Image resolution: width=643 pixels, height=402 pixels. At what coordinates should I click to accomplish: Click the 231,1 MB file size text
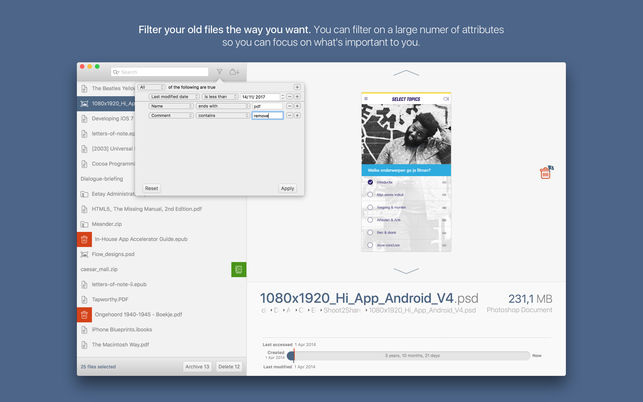(530, 299)
